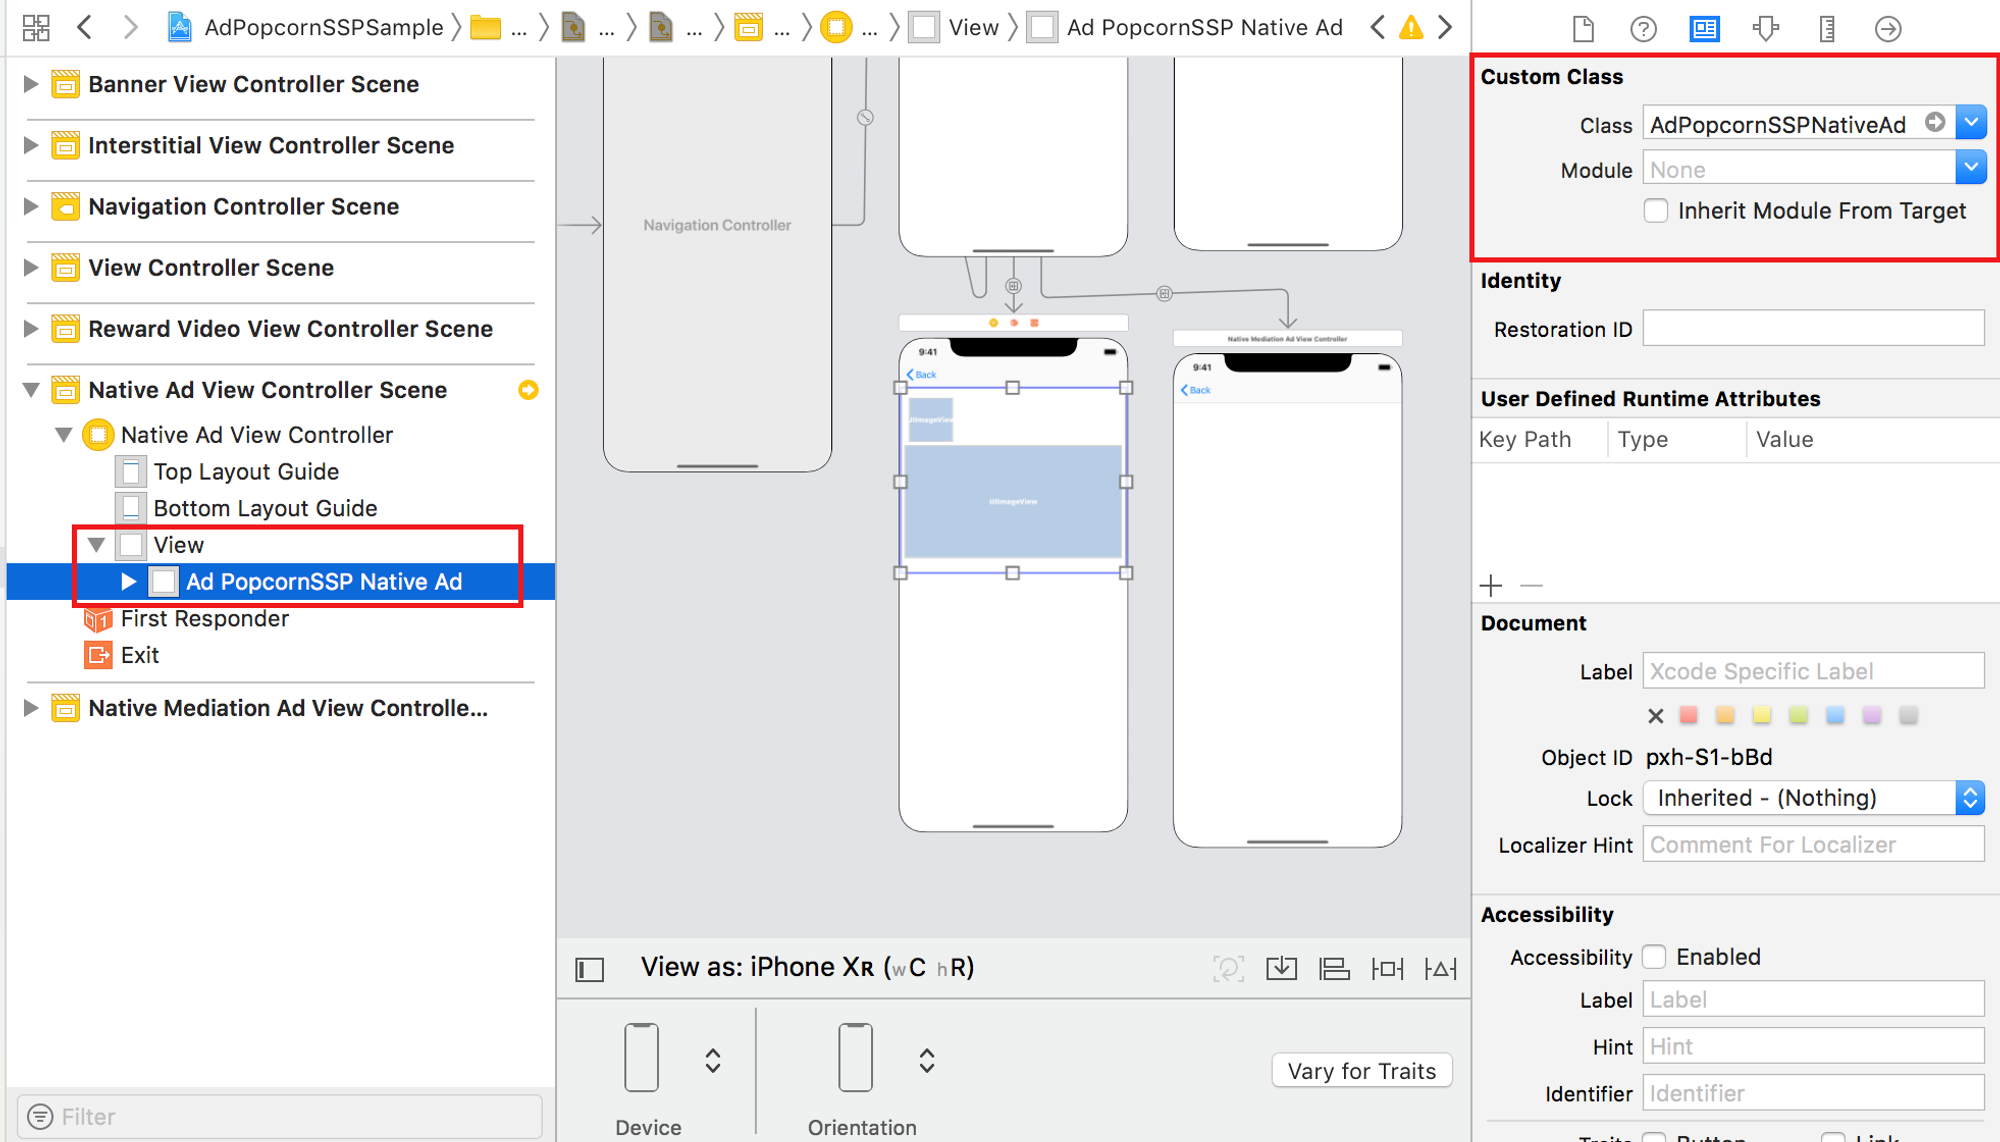Image resolution: width=2000 pixels, height=1142 pixels.
Task: Click Vary for Traits button
Action: point(1361,1071)
